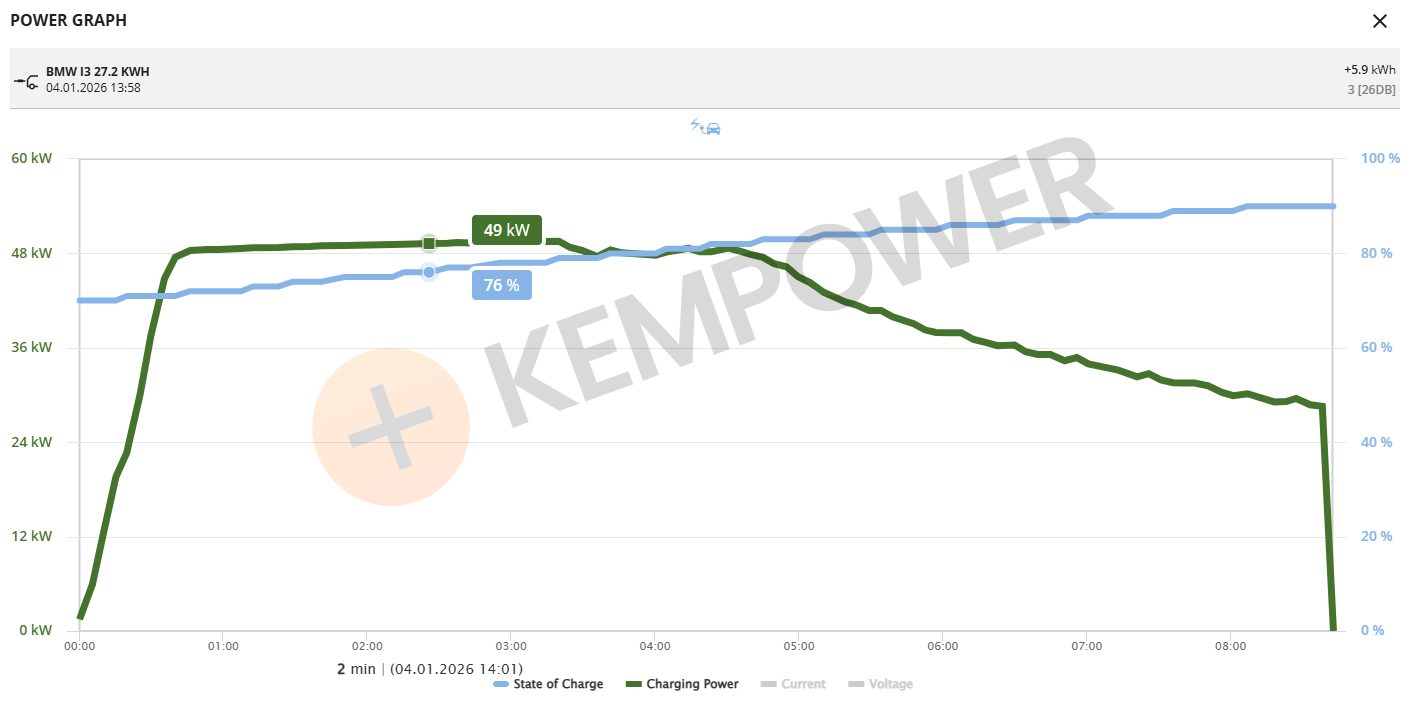Select the green square marker on power line
Screen dimensions: 1413x717
coord(429,243)
